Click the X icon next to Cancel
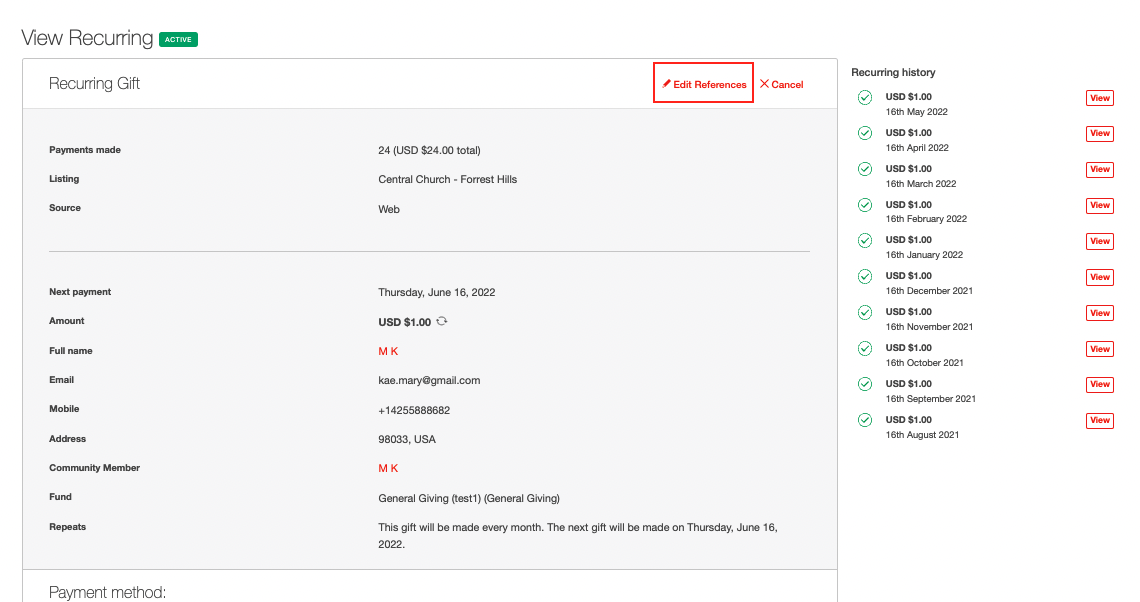The height and width of the screenshot is (602, 1140). pyautogui.click(x=765, y=84)
